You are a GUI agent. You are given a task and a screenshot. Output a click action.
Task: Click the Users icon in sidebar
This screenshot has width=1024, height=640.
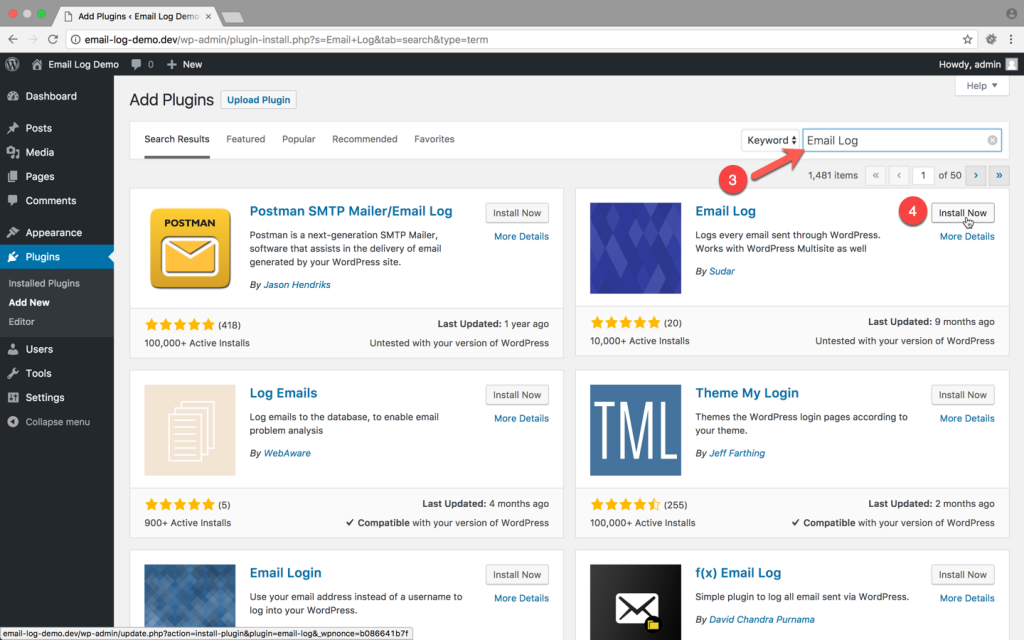tap(13, 349)
